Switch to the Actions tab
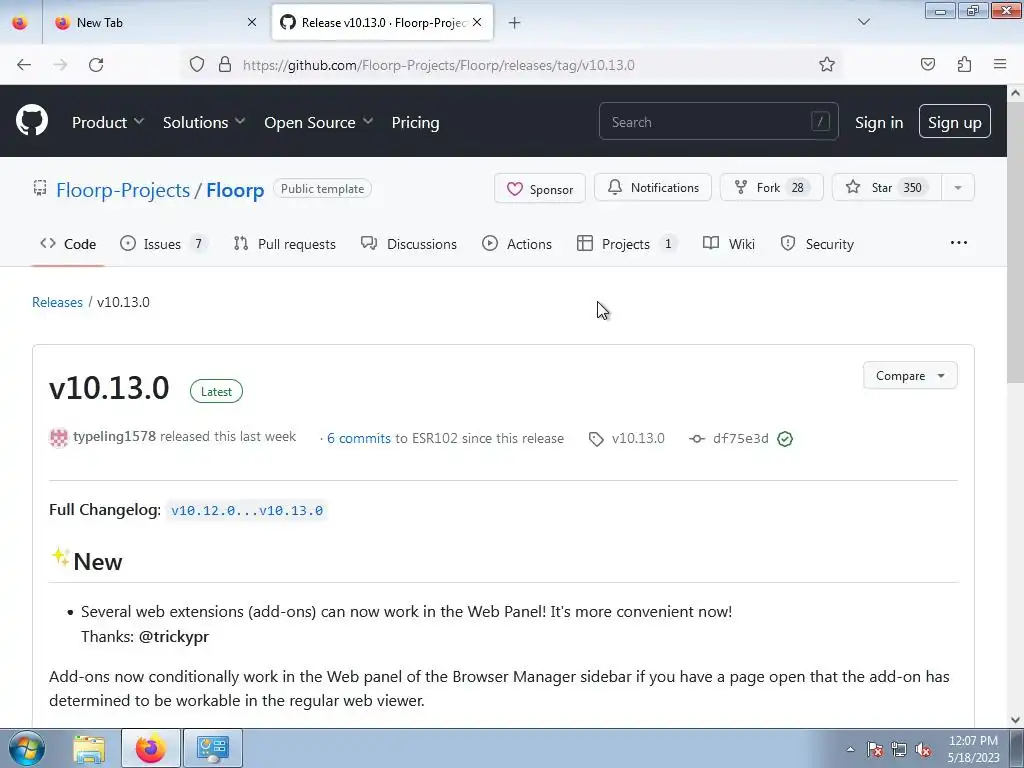The height and width of the screenshot is (768, 1024). point(517,244)
